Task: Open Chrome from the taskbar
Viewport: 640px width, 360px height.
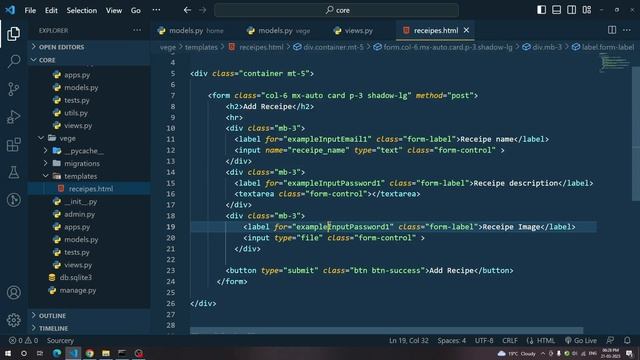Action: pyautogui.click(x=89, y=353)
